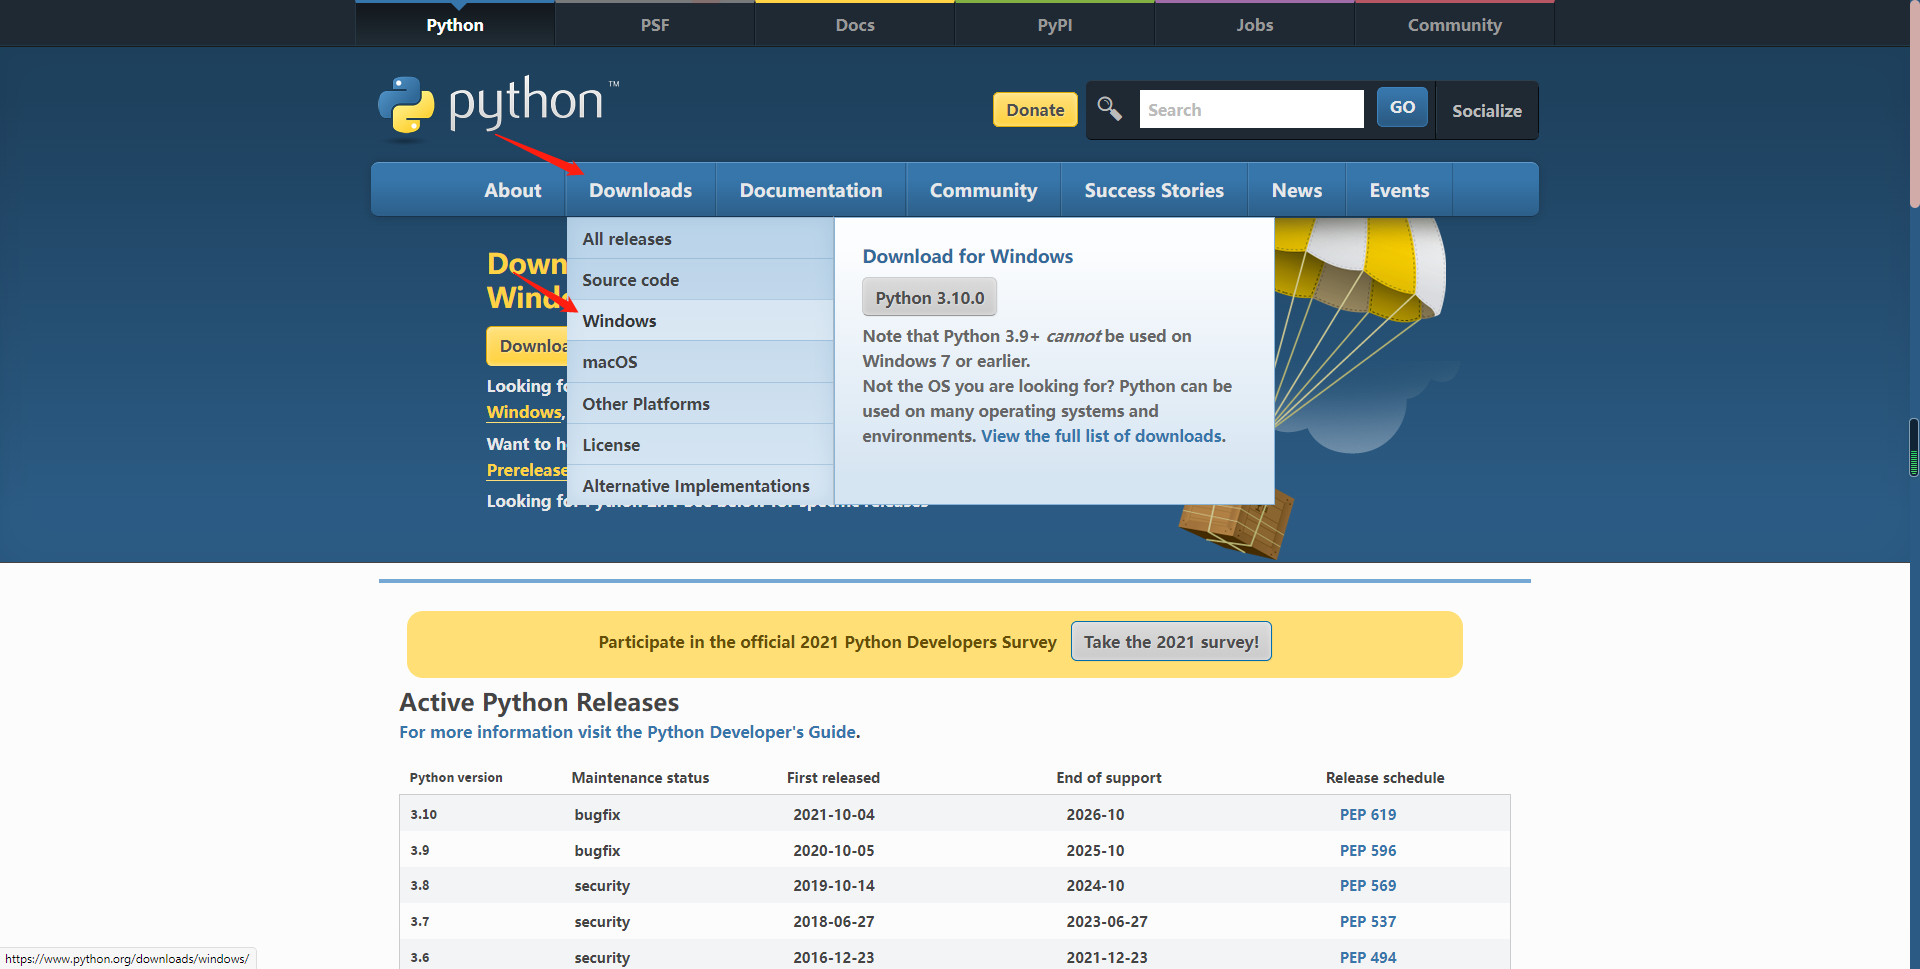Open the PEP 596 release schedule link

tap(1368, 850)
